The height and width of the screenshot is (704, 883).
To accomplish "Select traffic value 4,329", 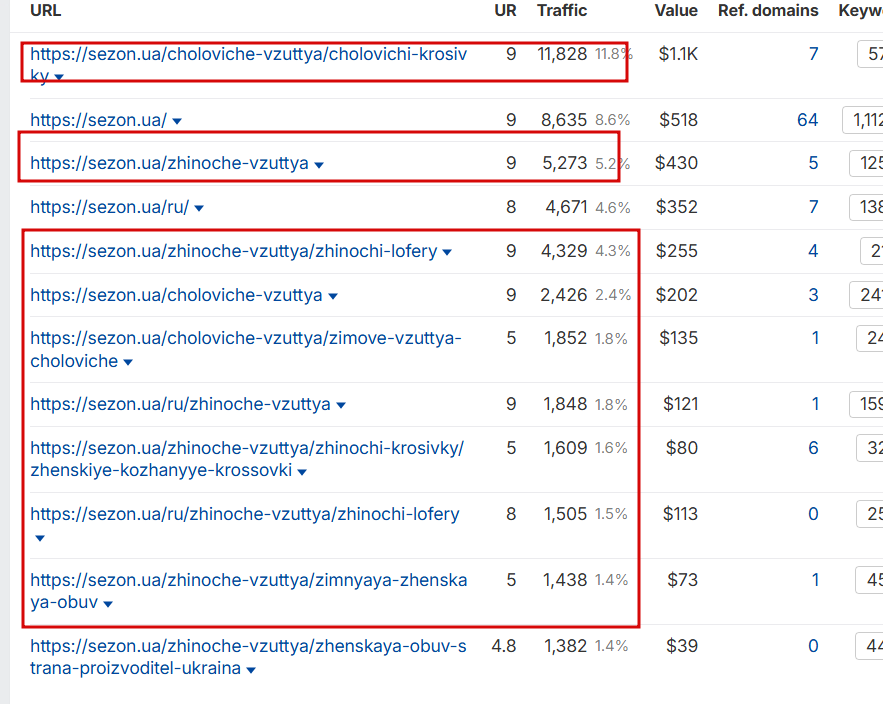I will pos(564,251).
